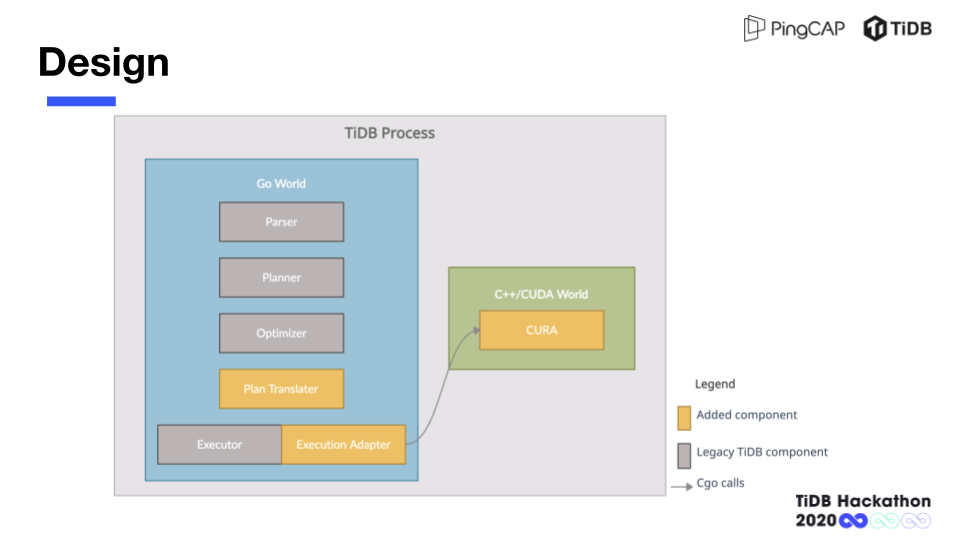The image size is (960, 540).
Task: Click the Go World label
Action: [281, 184]
